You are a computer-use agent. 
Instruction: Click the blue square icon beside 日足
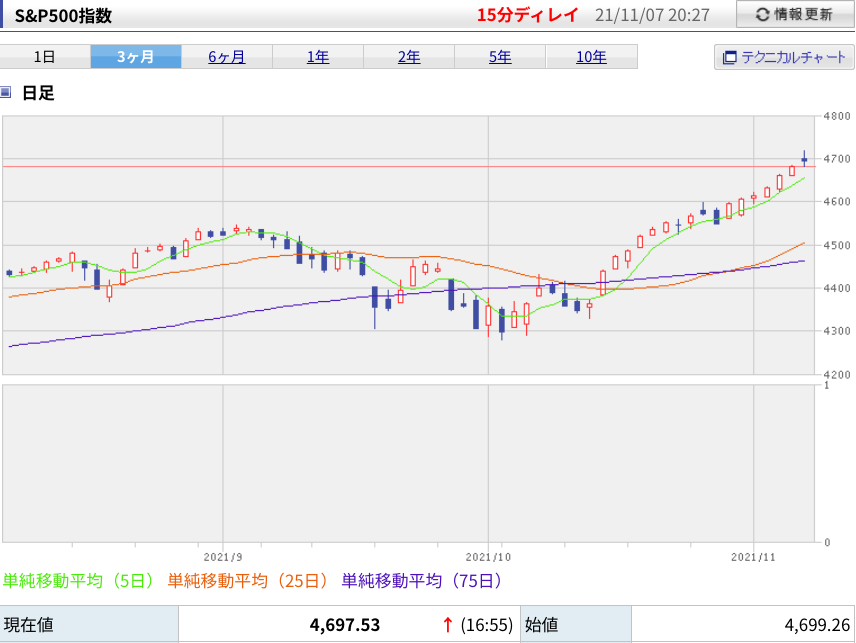tap(5, 92)
